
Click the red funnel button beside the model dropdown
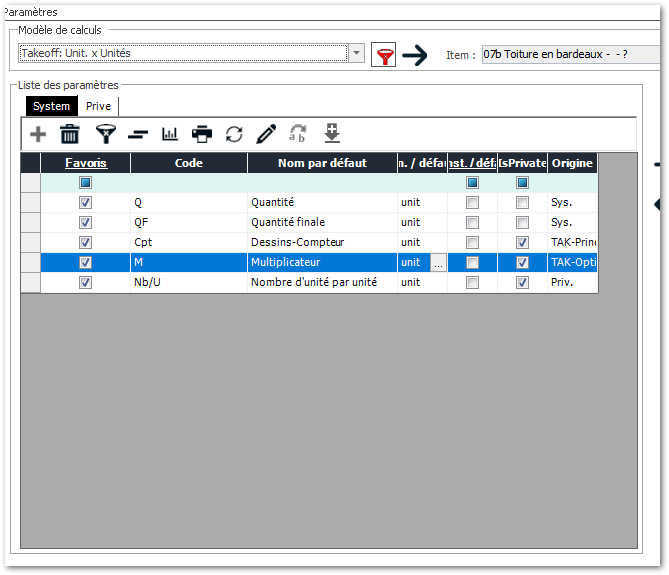pos(383,54)
